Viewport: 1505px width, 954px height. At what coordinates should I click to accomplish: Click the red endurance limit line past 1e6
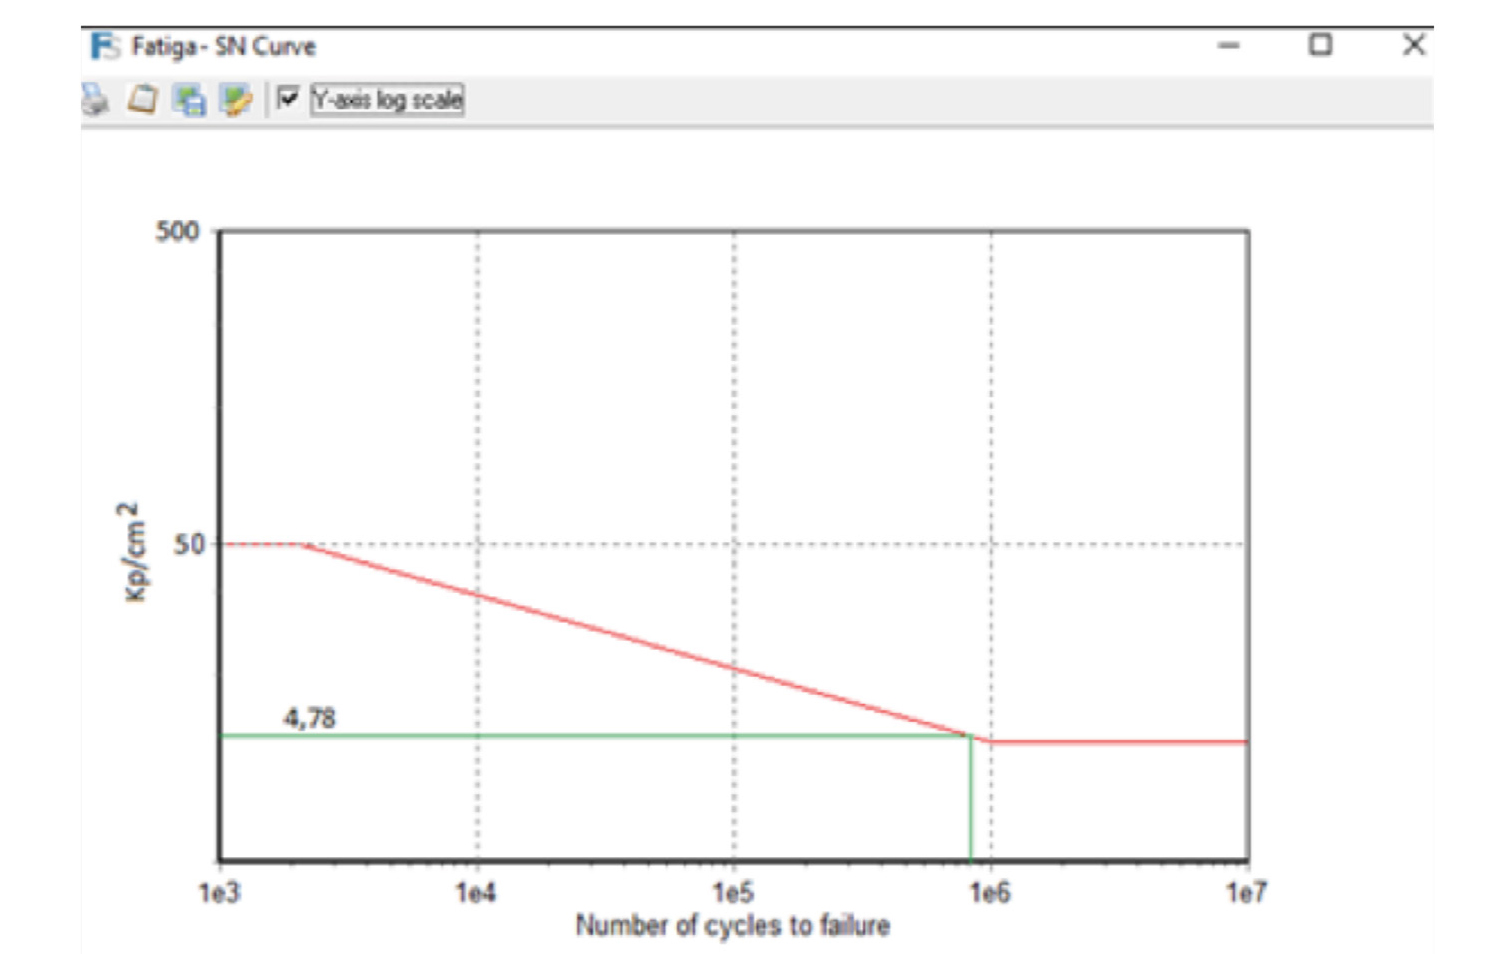click(x=1120, y=742)
